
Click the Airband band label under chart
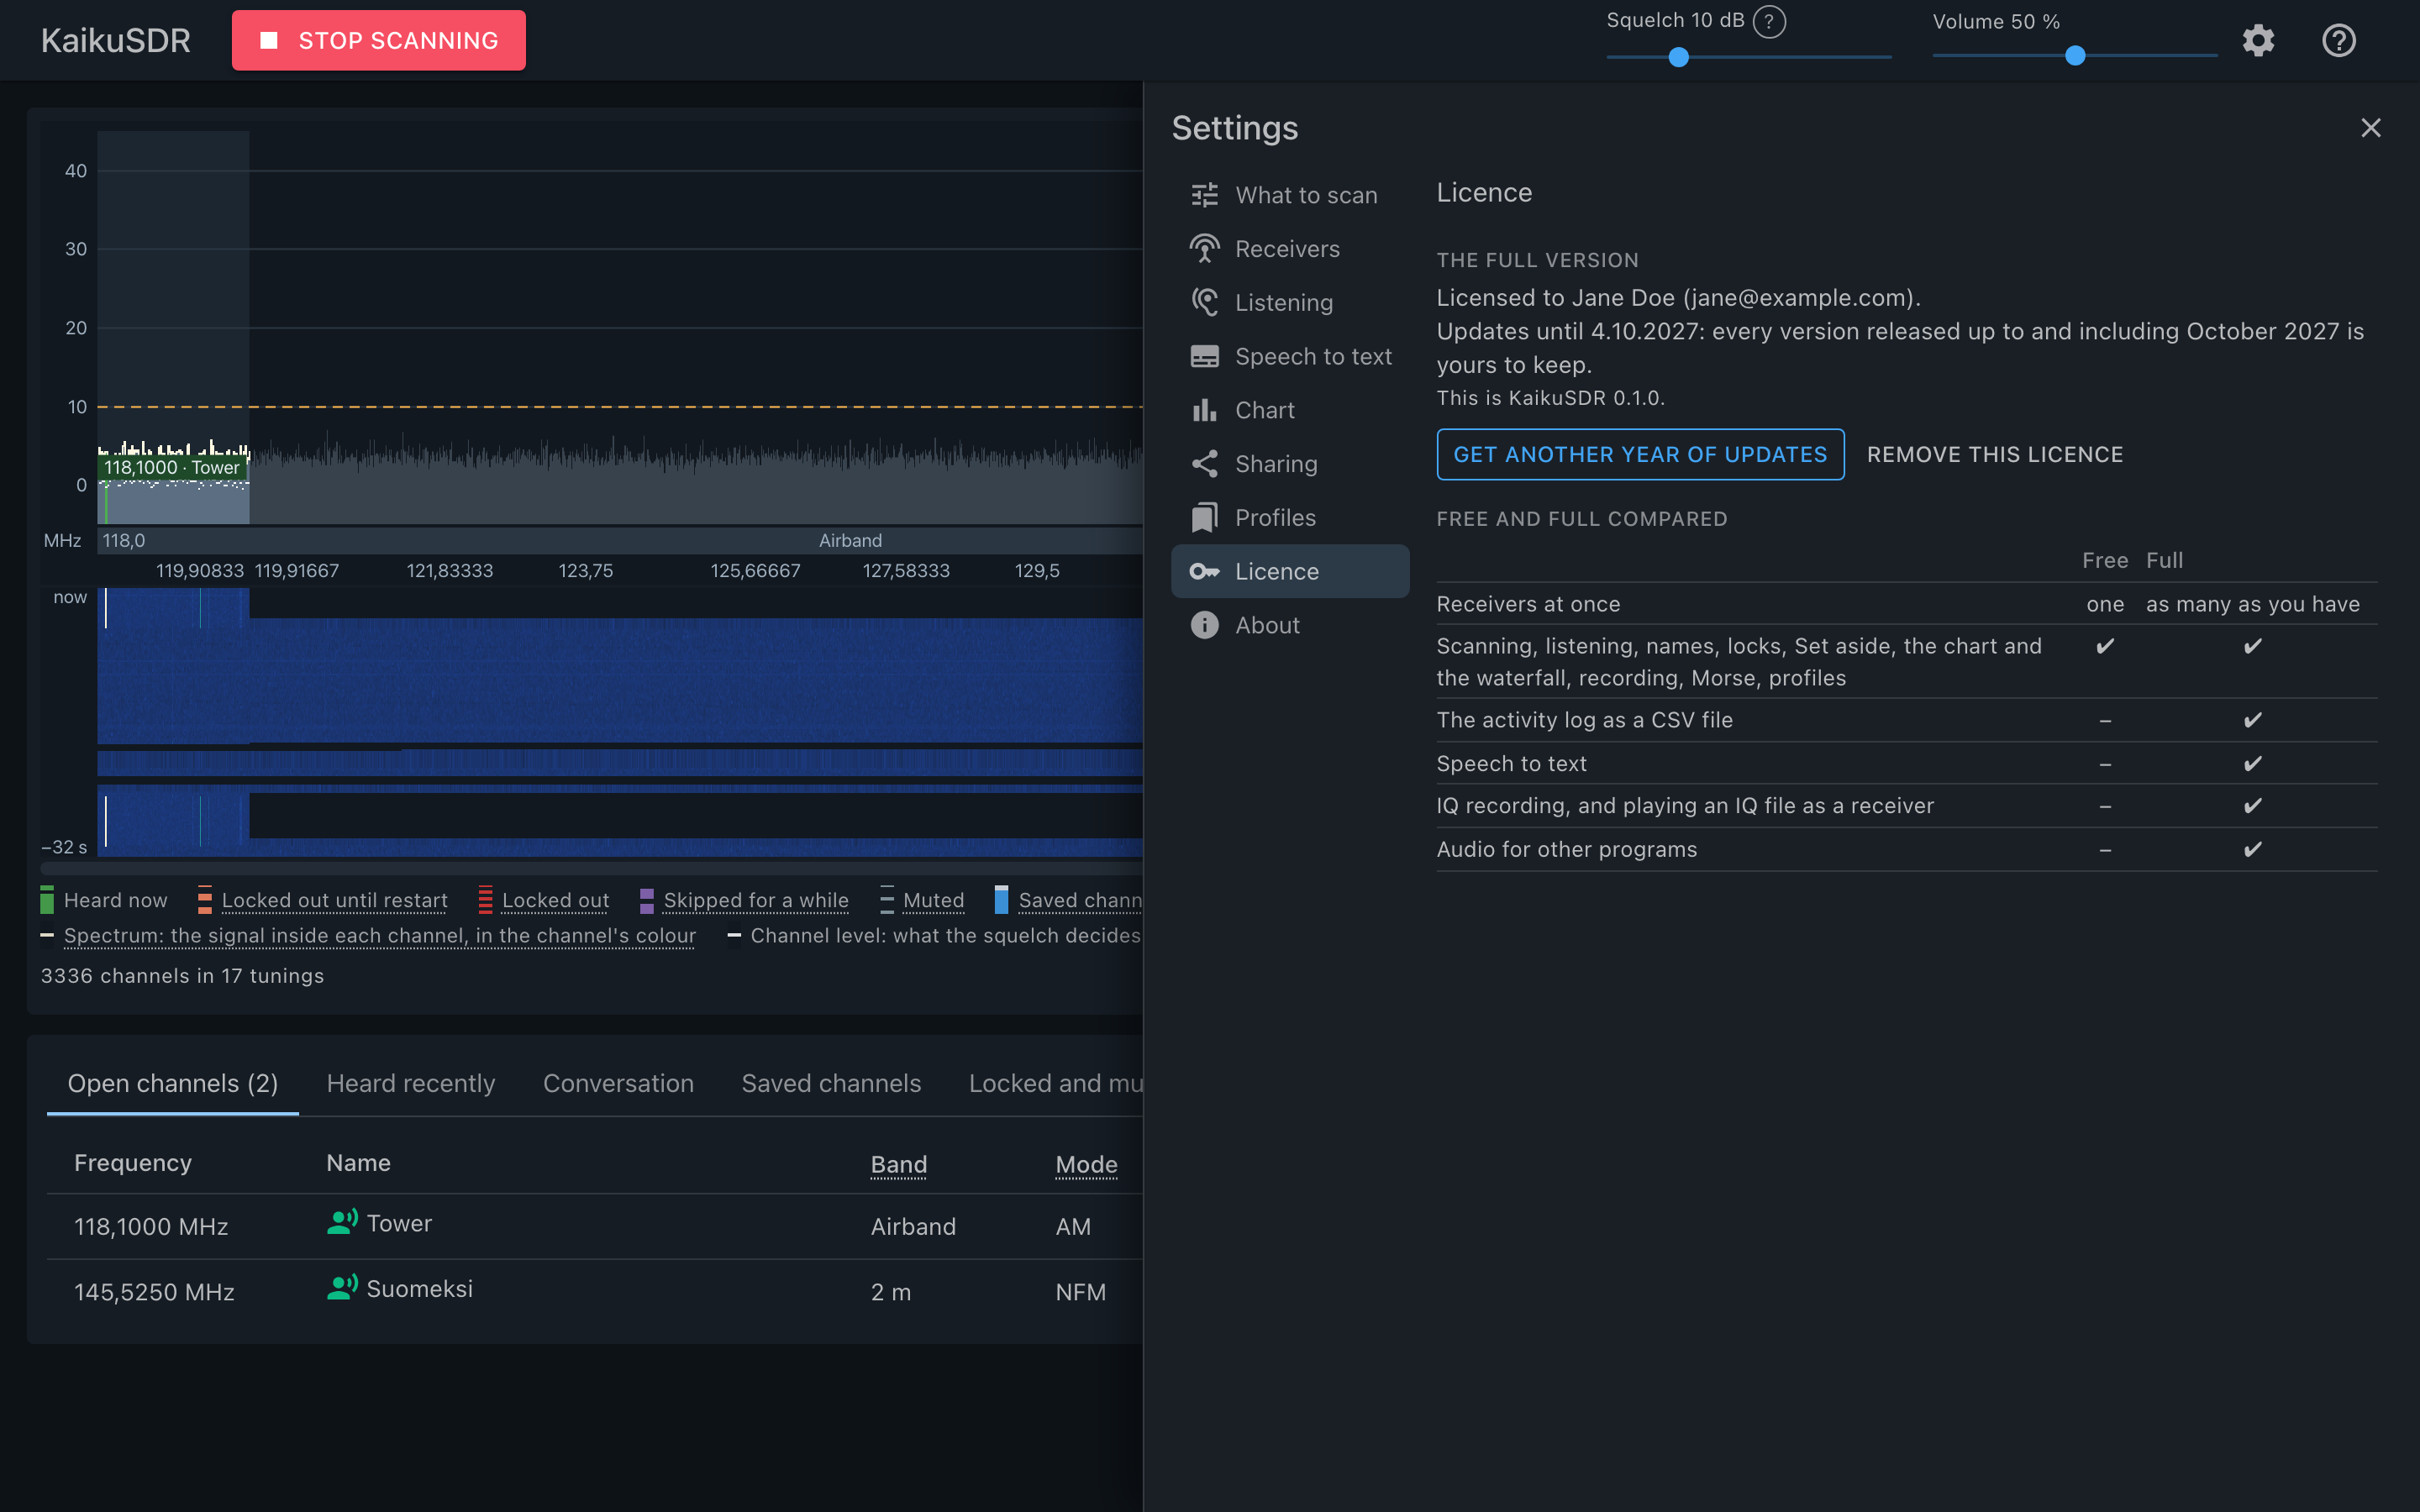pos(850,540)
